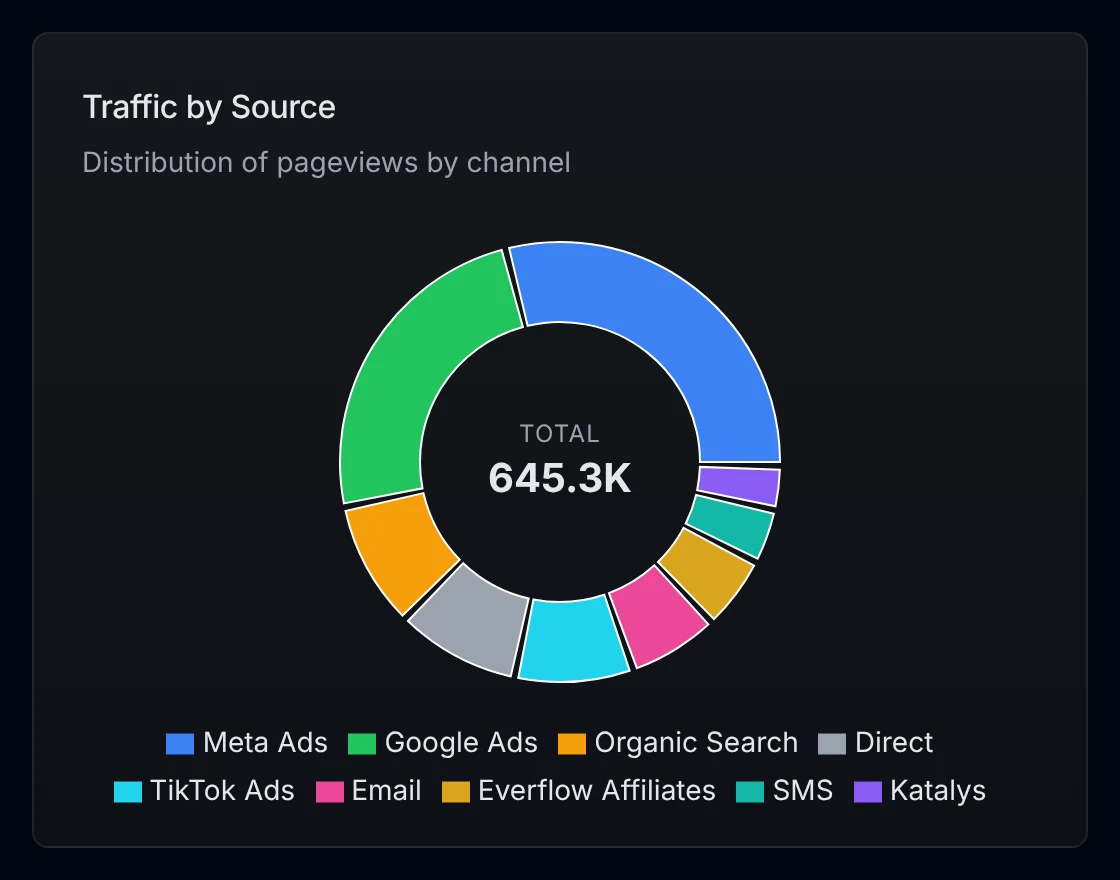Viewport: 1120px width, 880px height.
Task: Toggle the Google Ads legend label
Action: click(x=461, y=743)
